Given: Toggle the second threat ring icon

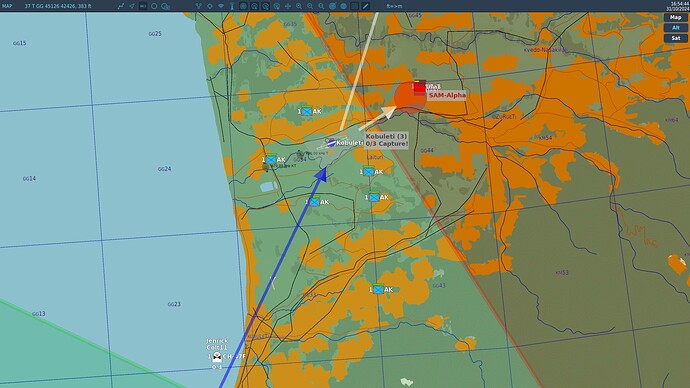Looking at the screenshot, I should coord(254,6).
